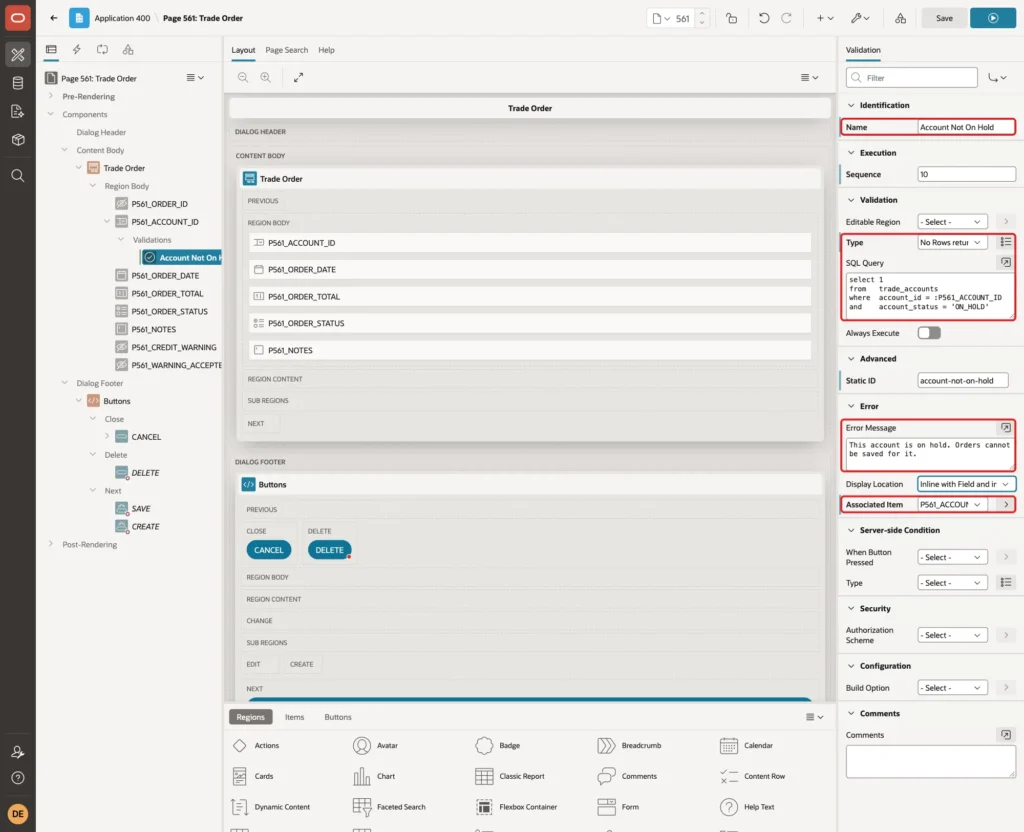Switch to Rendering tab in tree panel
This screenshot has width=1024, height=832.
pyautogui.click(x=51, y=50)
